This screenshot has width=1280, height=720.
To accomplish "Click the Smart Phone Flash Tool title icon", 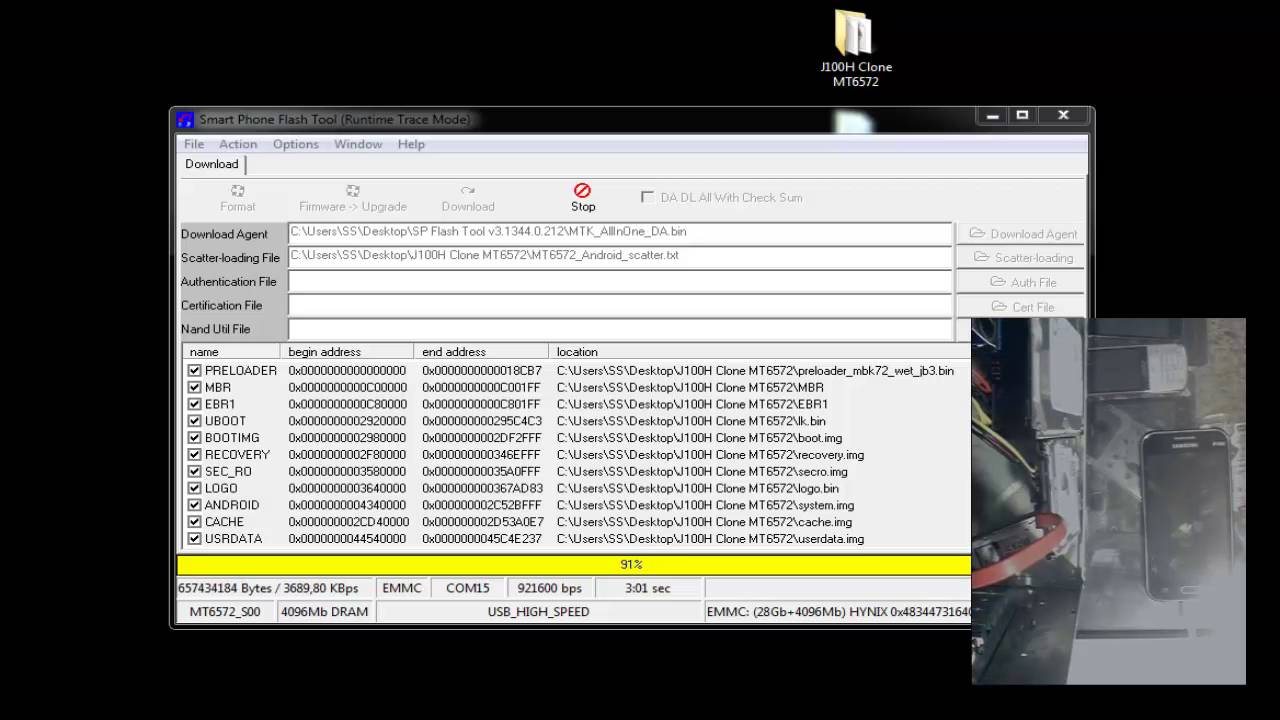I will pos(185,120).
